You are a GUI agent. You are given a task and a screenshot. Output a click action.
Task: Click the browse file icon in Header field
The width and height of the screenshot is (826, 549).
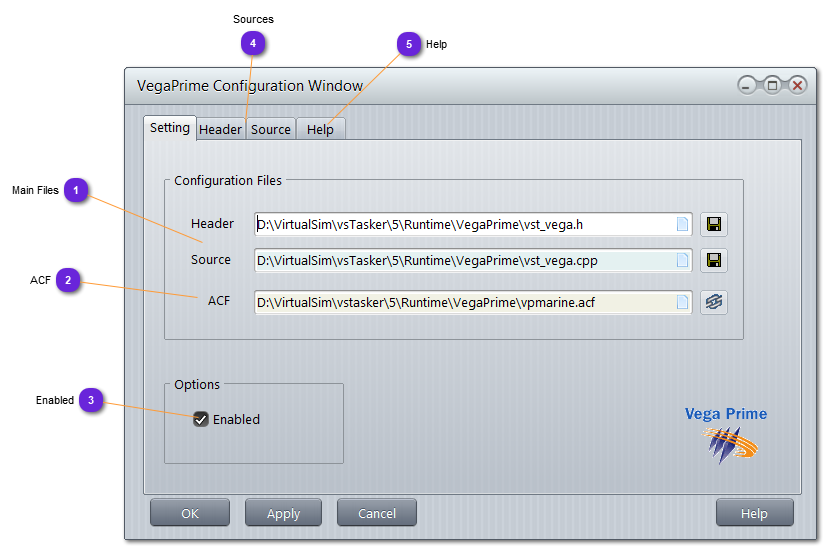pyautogui.click(x=682, y=225)
